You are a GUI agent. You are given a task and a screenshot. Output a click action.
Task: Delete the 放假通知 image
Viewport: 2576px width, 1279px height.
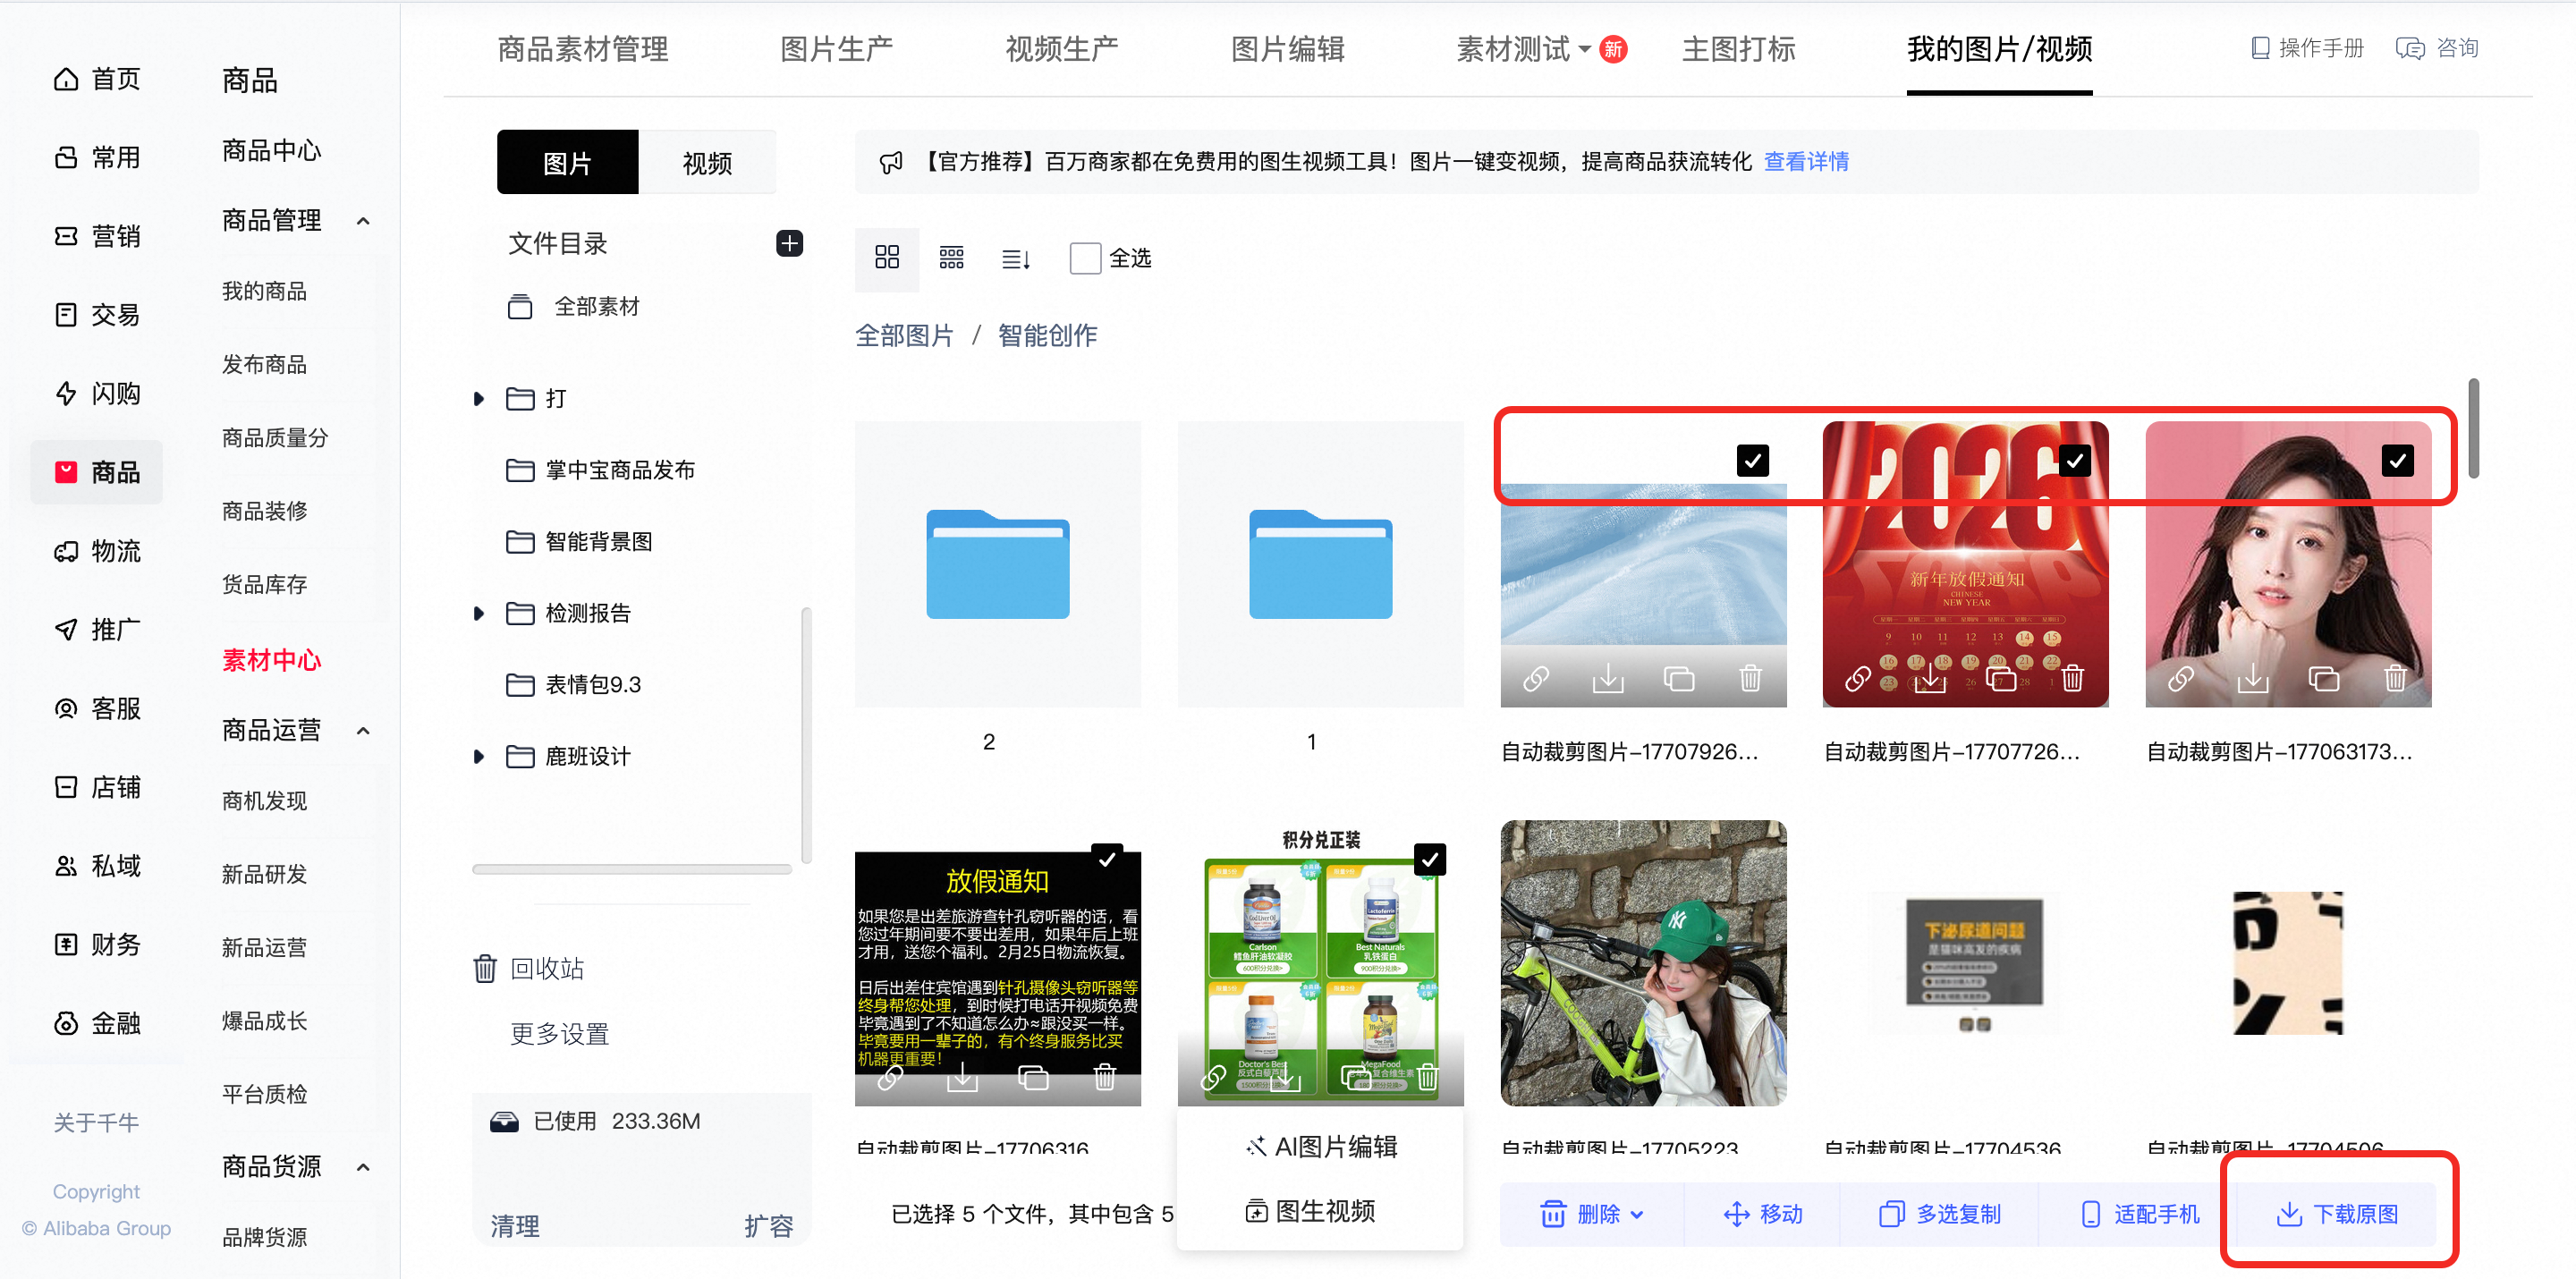1104,1077
